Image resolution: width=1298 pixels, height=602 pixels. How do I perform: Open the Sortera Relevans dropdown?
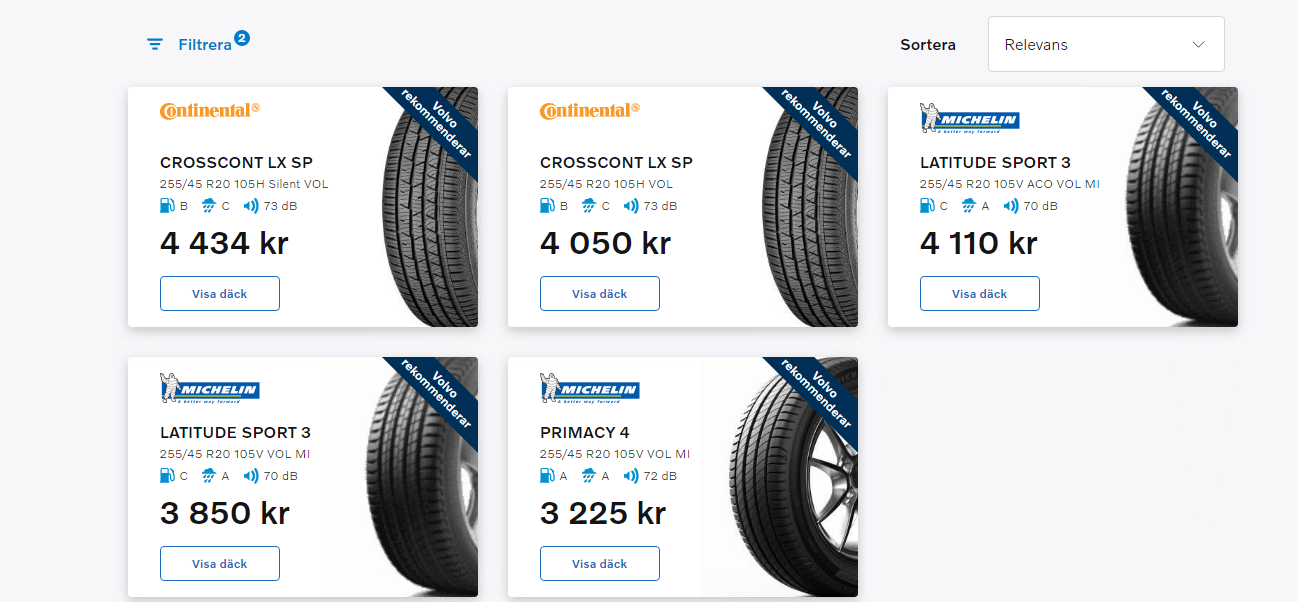1106,44
